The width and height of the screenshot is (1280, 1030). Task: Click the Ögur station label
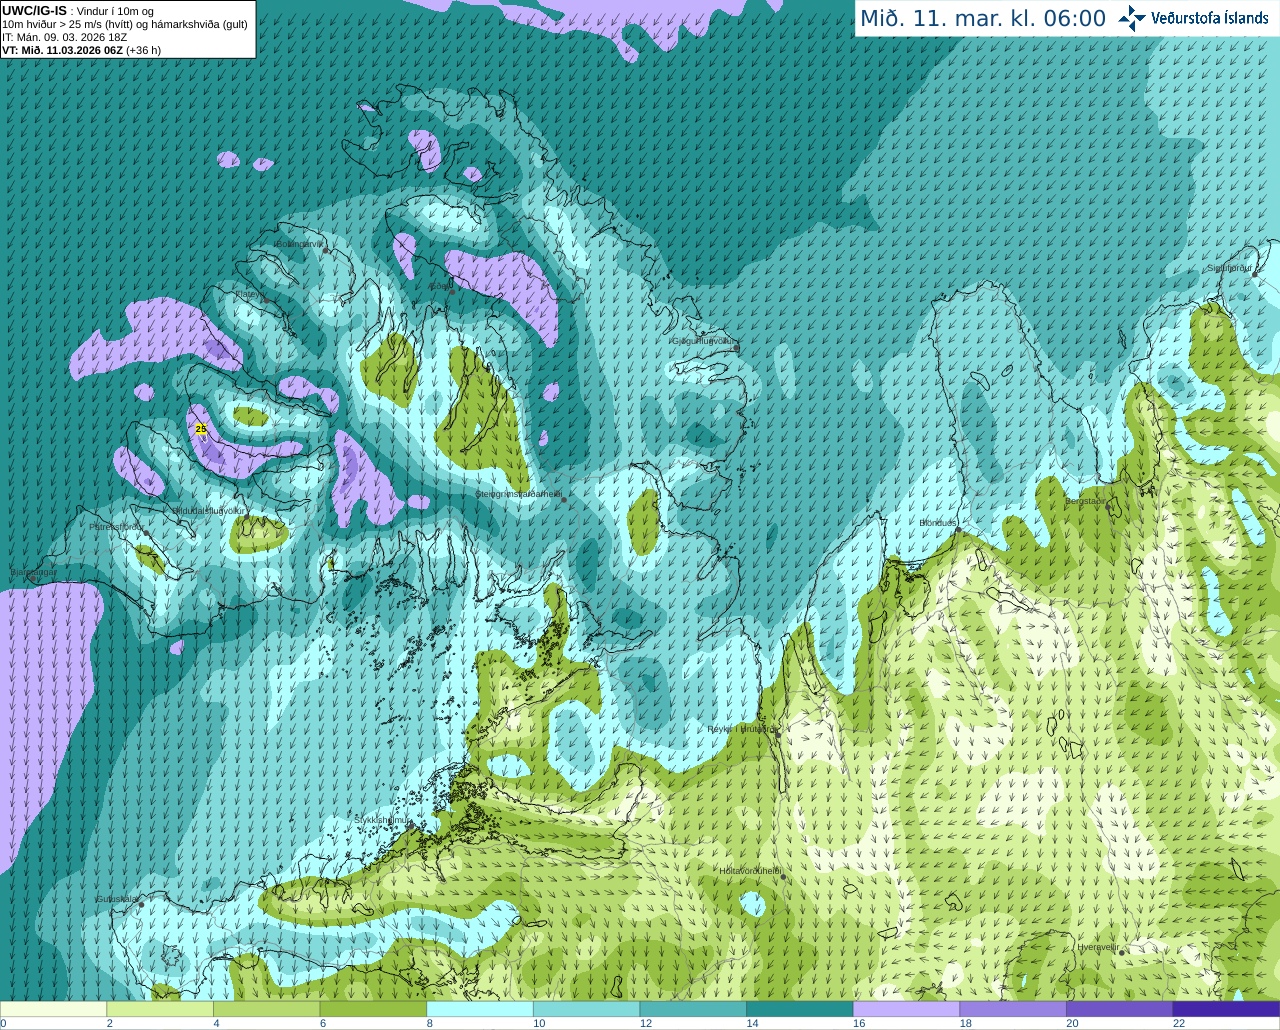[x=441, y=286]
